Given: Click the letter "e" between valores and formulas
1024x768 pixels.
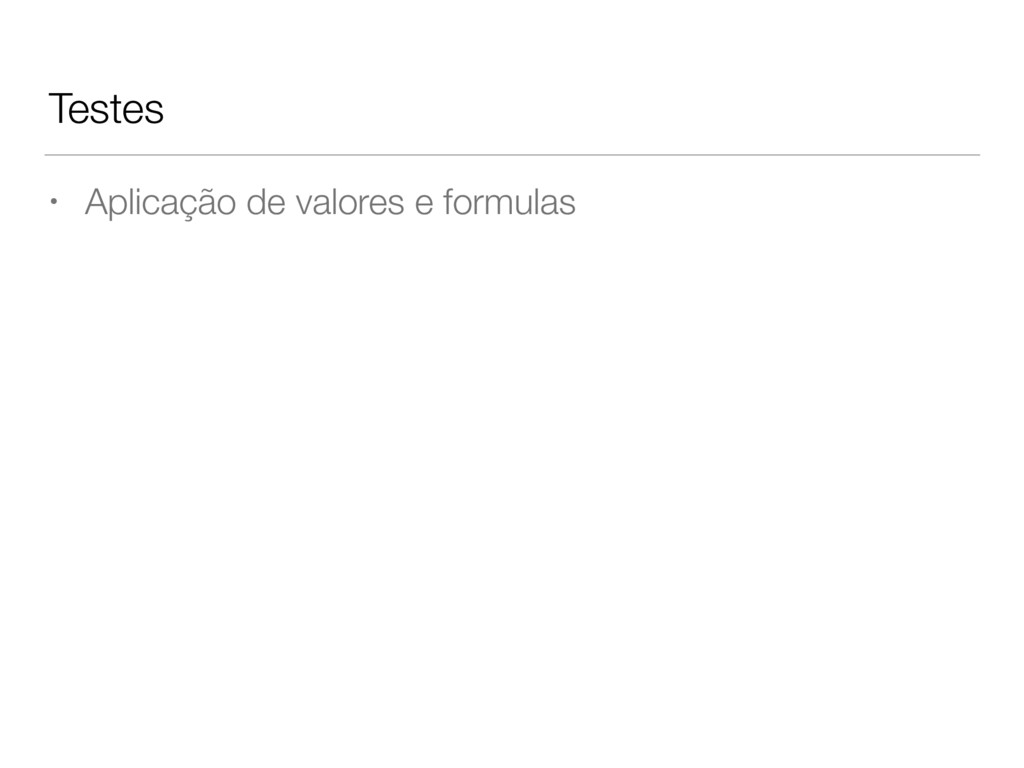Looking at the screenshot, I should [x=424, y=204].
